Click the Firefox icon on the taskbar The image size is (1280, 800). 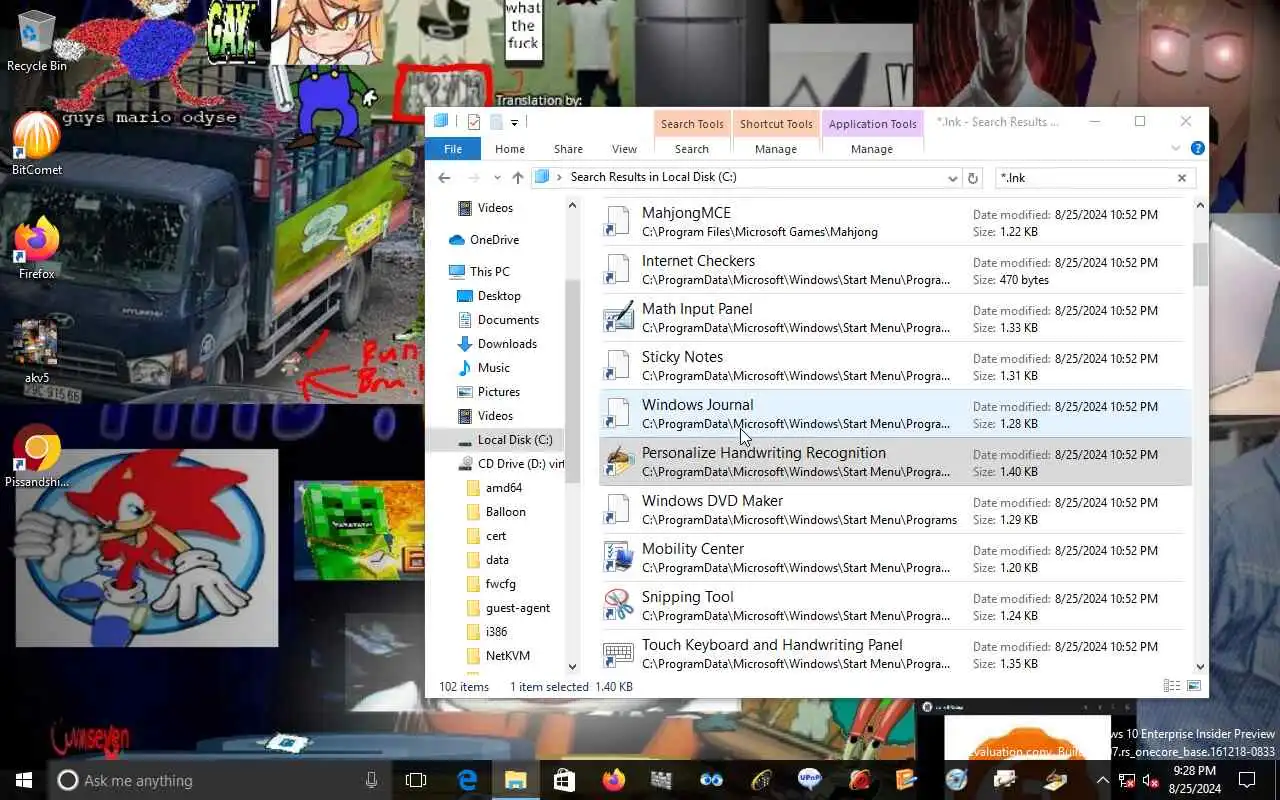pyautogui.click(x=613, y=780)
